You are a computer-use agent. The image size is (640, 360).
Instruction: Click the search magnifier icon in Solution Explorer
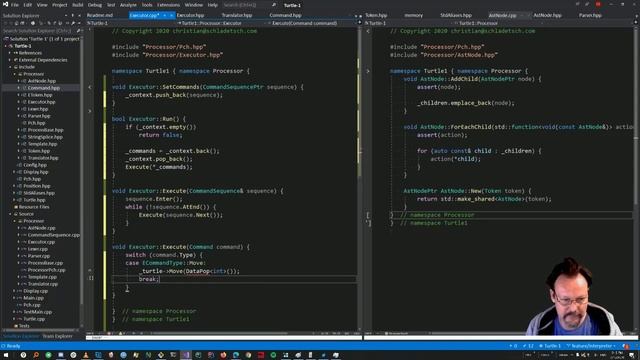78,31
